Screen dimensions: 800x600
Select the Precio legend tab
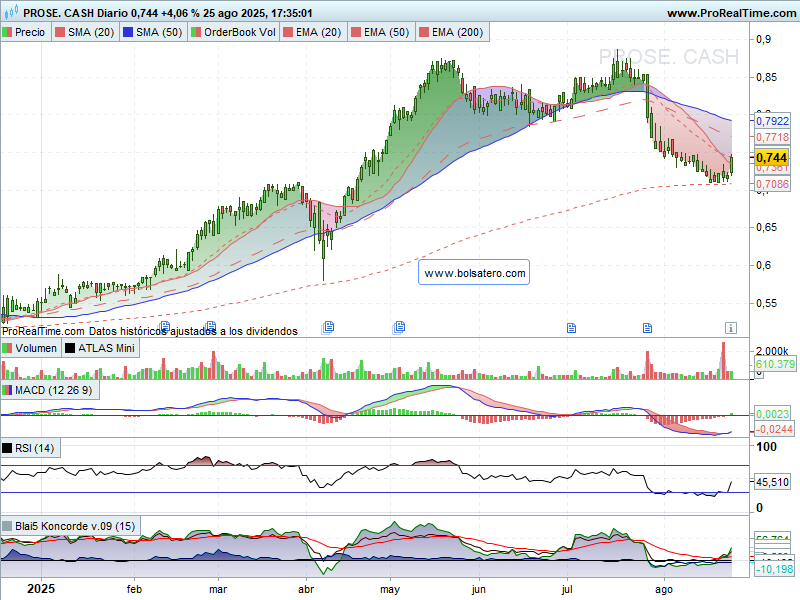[x=24, y=32]
